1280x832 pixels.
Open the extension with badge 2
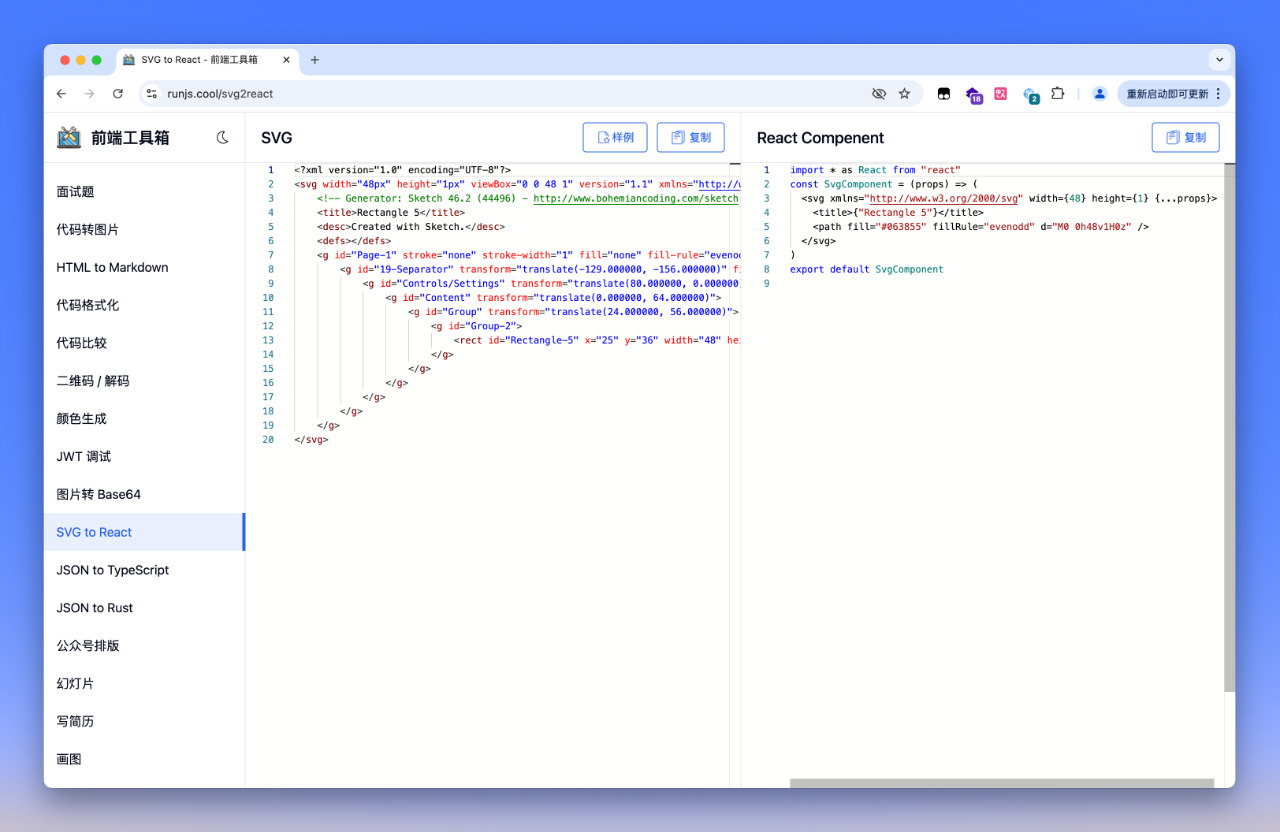pos(1031,95)
